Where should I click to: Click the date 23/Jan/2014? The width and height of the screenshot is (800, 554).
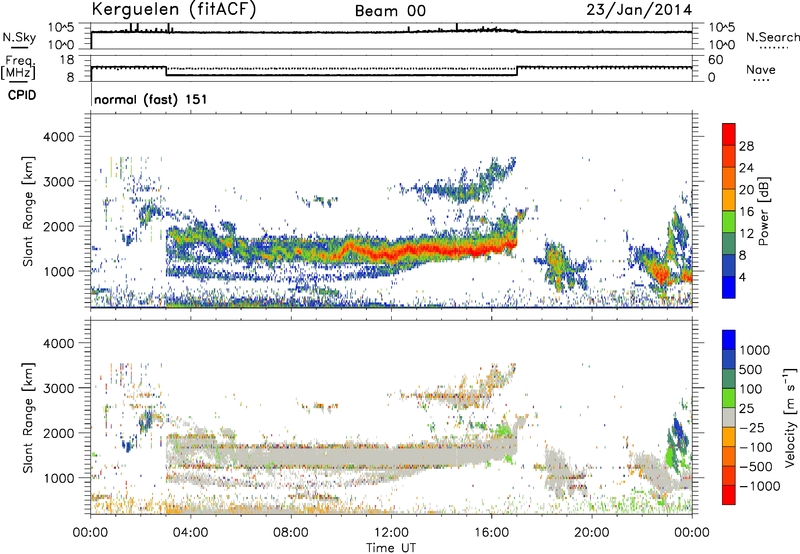(x=639, y=10)
